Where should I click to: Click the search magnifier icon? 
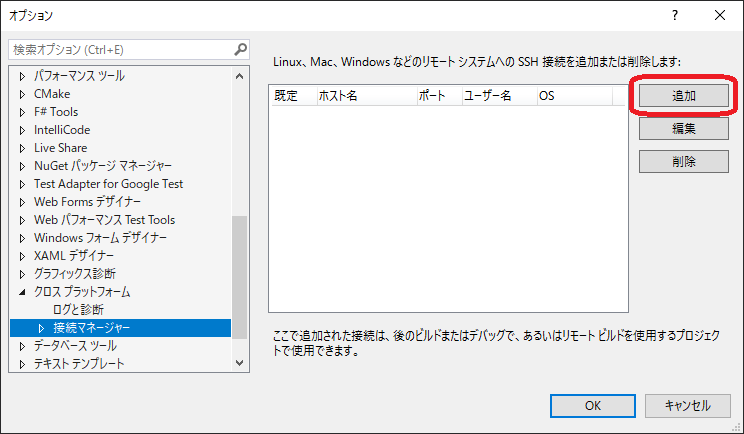241,49
